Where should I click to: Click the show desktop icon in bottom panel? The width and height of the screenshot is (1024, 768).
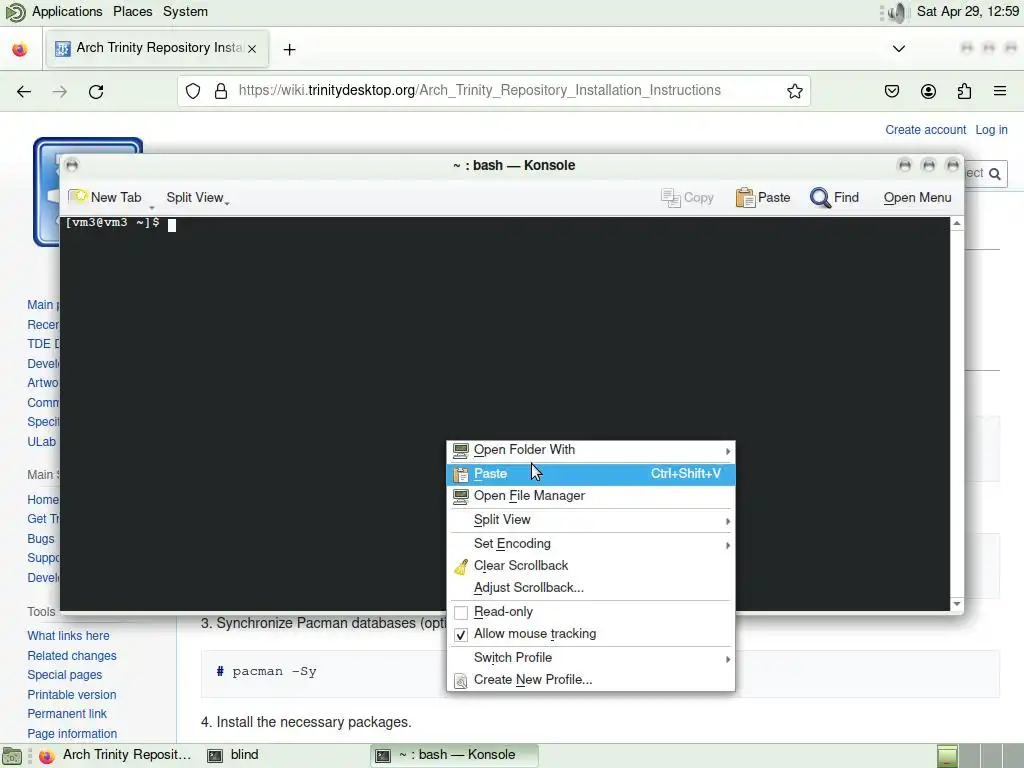coord(12,756)
